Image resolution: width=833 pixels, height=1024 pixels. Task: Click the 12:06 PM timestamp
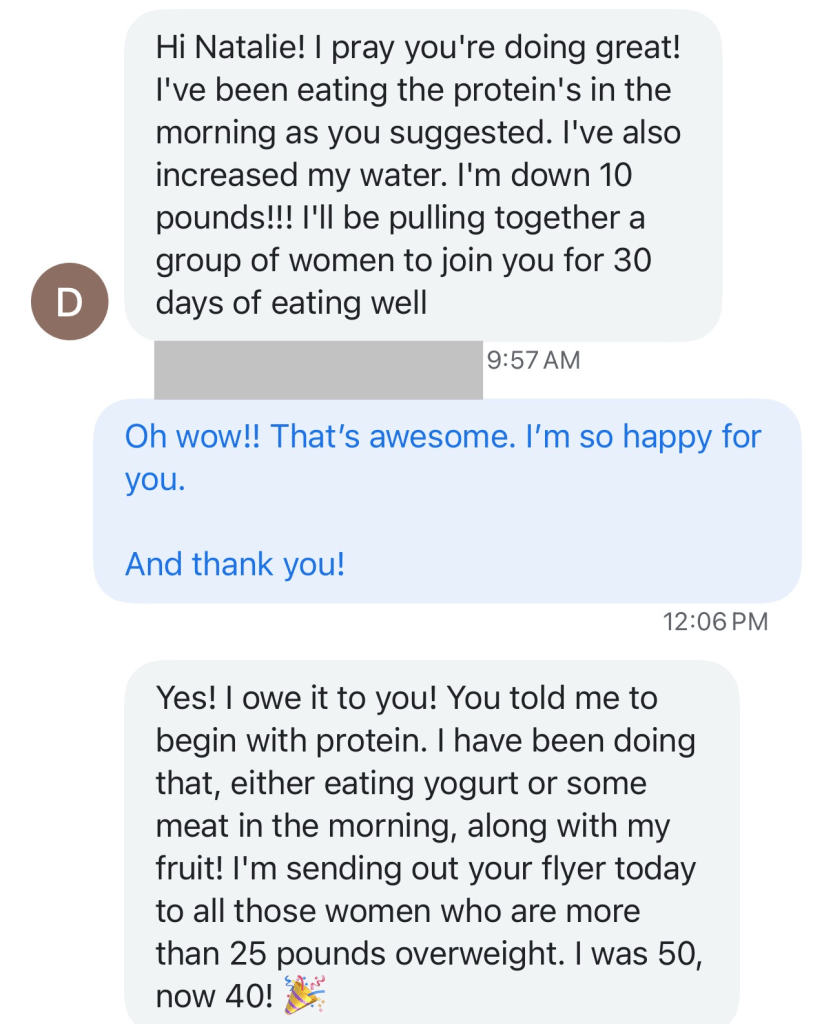715,621
